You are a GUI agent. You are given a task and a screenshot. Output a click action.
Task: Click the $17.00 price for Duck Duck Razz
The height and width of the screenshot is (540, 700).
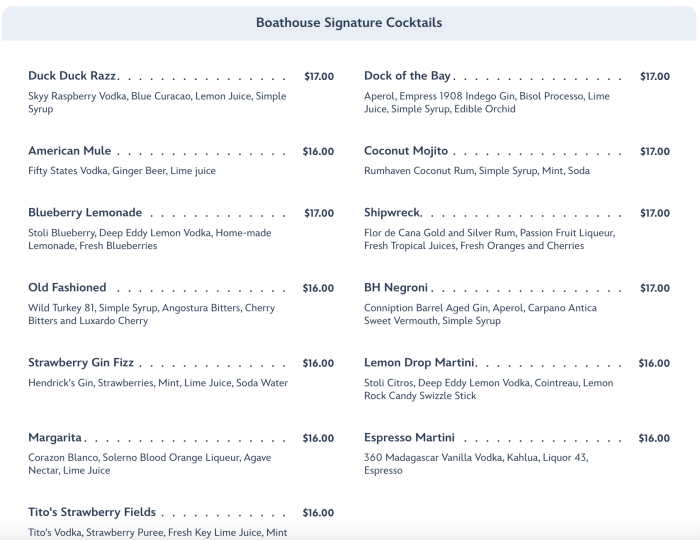[319, 77]
